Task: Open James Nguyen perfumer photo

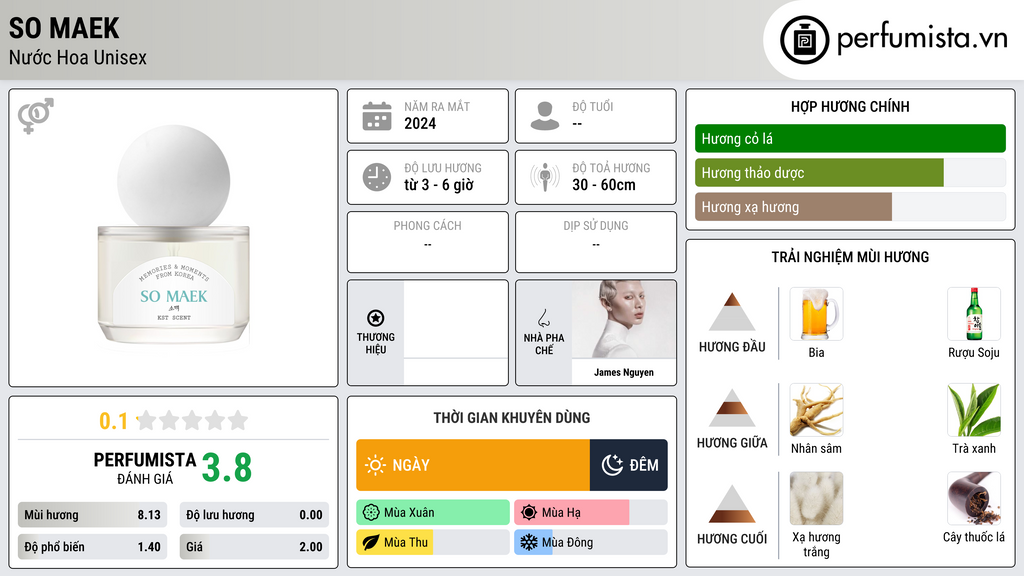Action: pos(624,319)
